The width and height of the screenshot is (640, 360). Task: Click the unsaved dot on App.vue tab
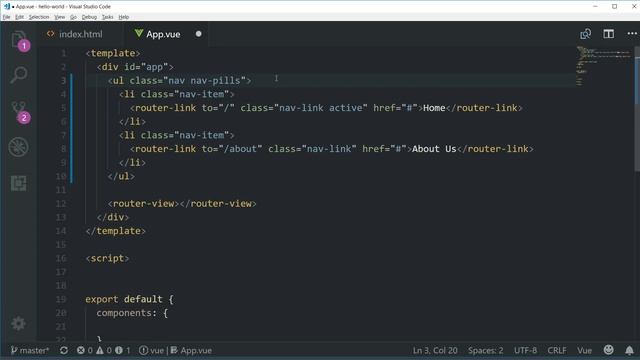click(198, 34)
